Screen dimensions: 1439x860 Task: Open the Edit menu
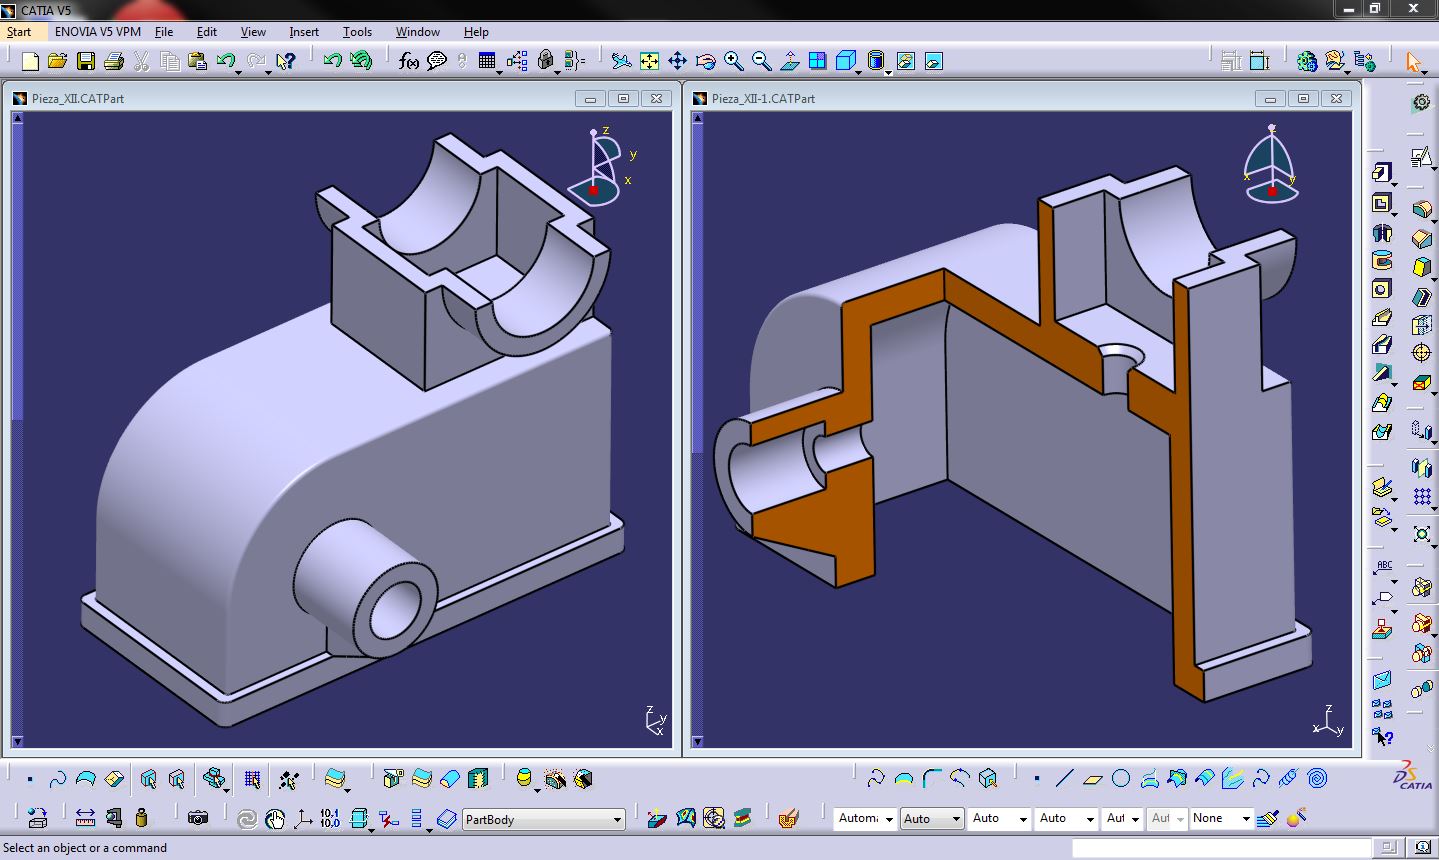point(207,32)
